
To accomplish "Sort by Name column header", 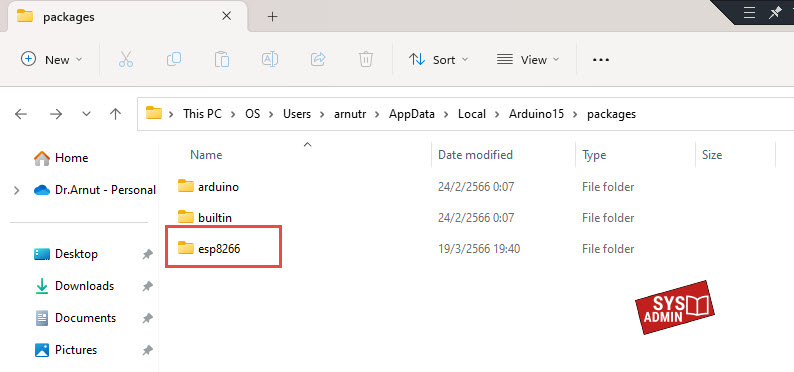I will [x=206, y=155].
